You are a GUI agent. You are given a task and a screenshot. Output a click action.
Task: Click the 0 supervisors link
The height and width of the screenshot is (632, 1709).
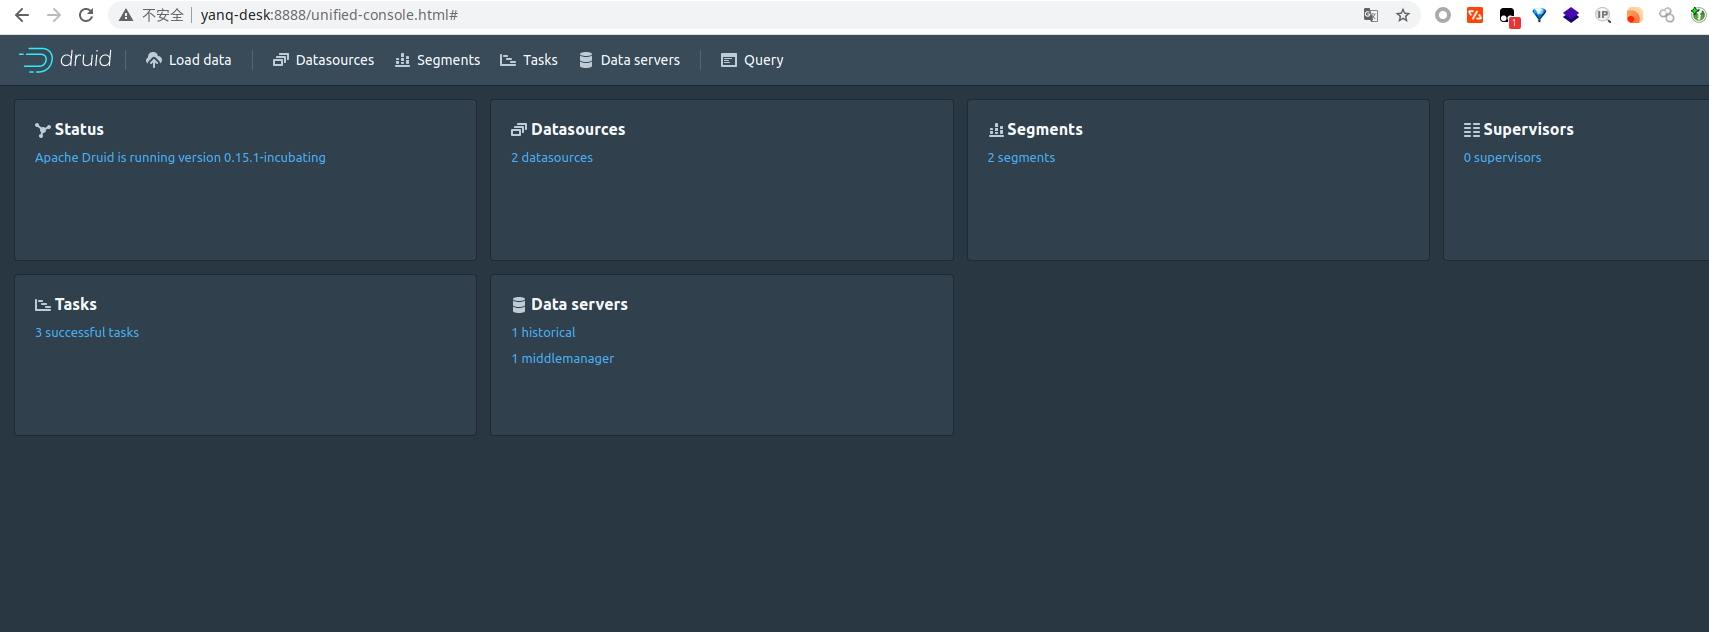[1502, 158]
